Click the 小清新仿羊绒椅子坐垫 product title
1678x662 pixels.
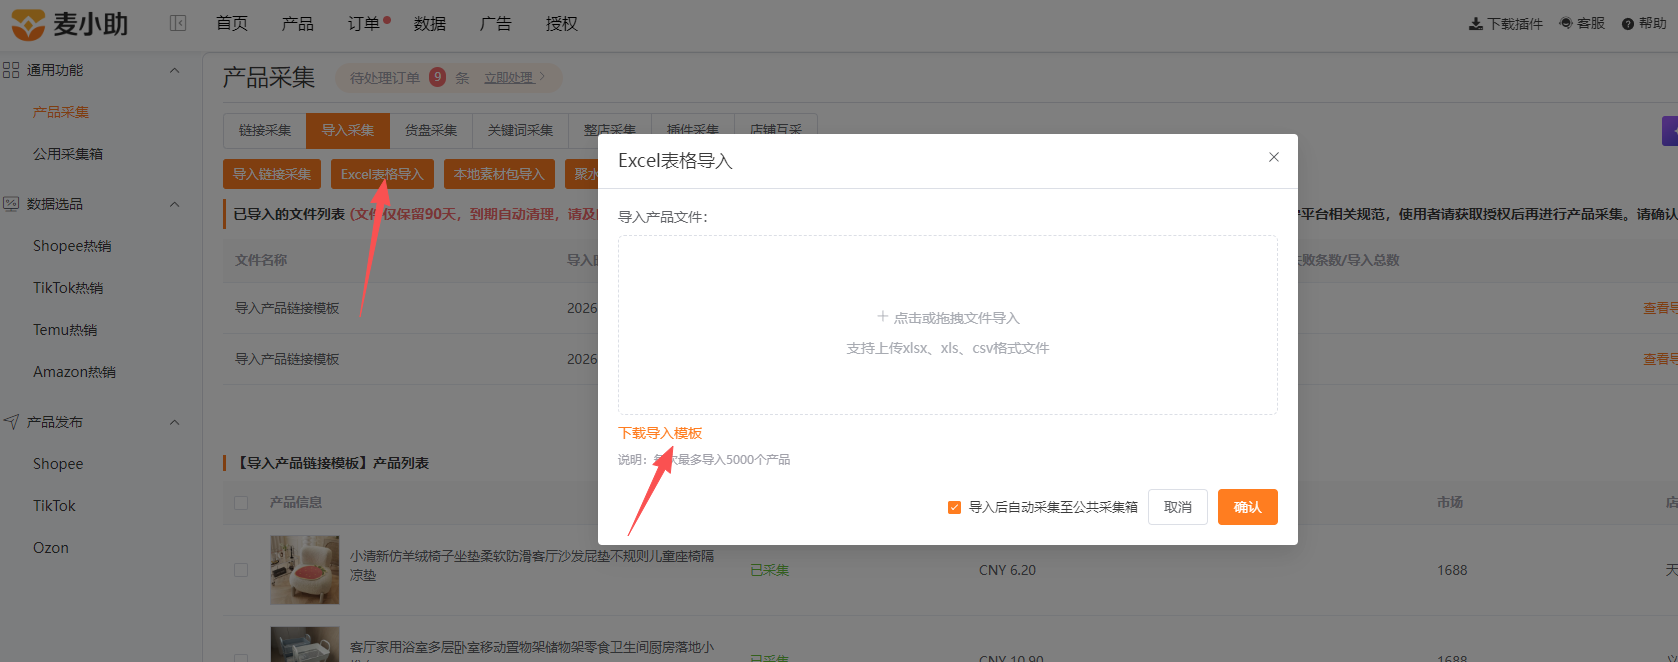(532, 565)
